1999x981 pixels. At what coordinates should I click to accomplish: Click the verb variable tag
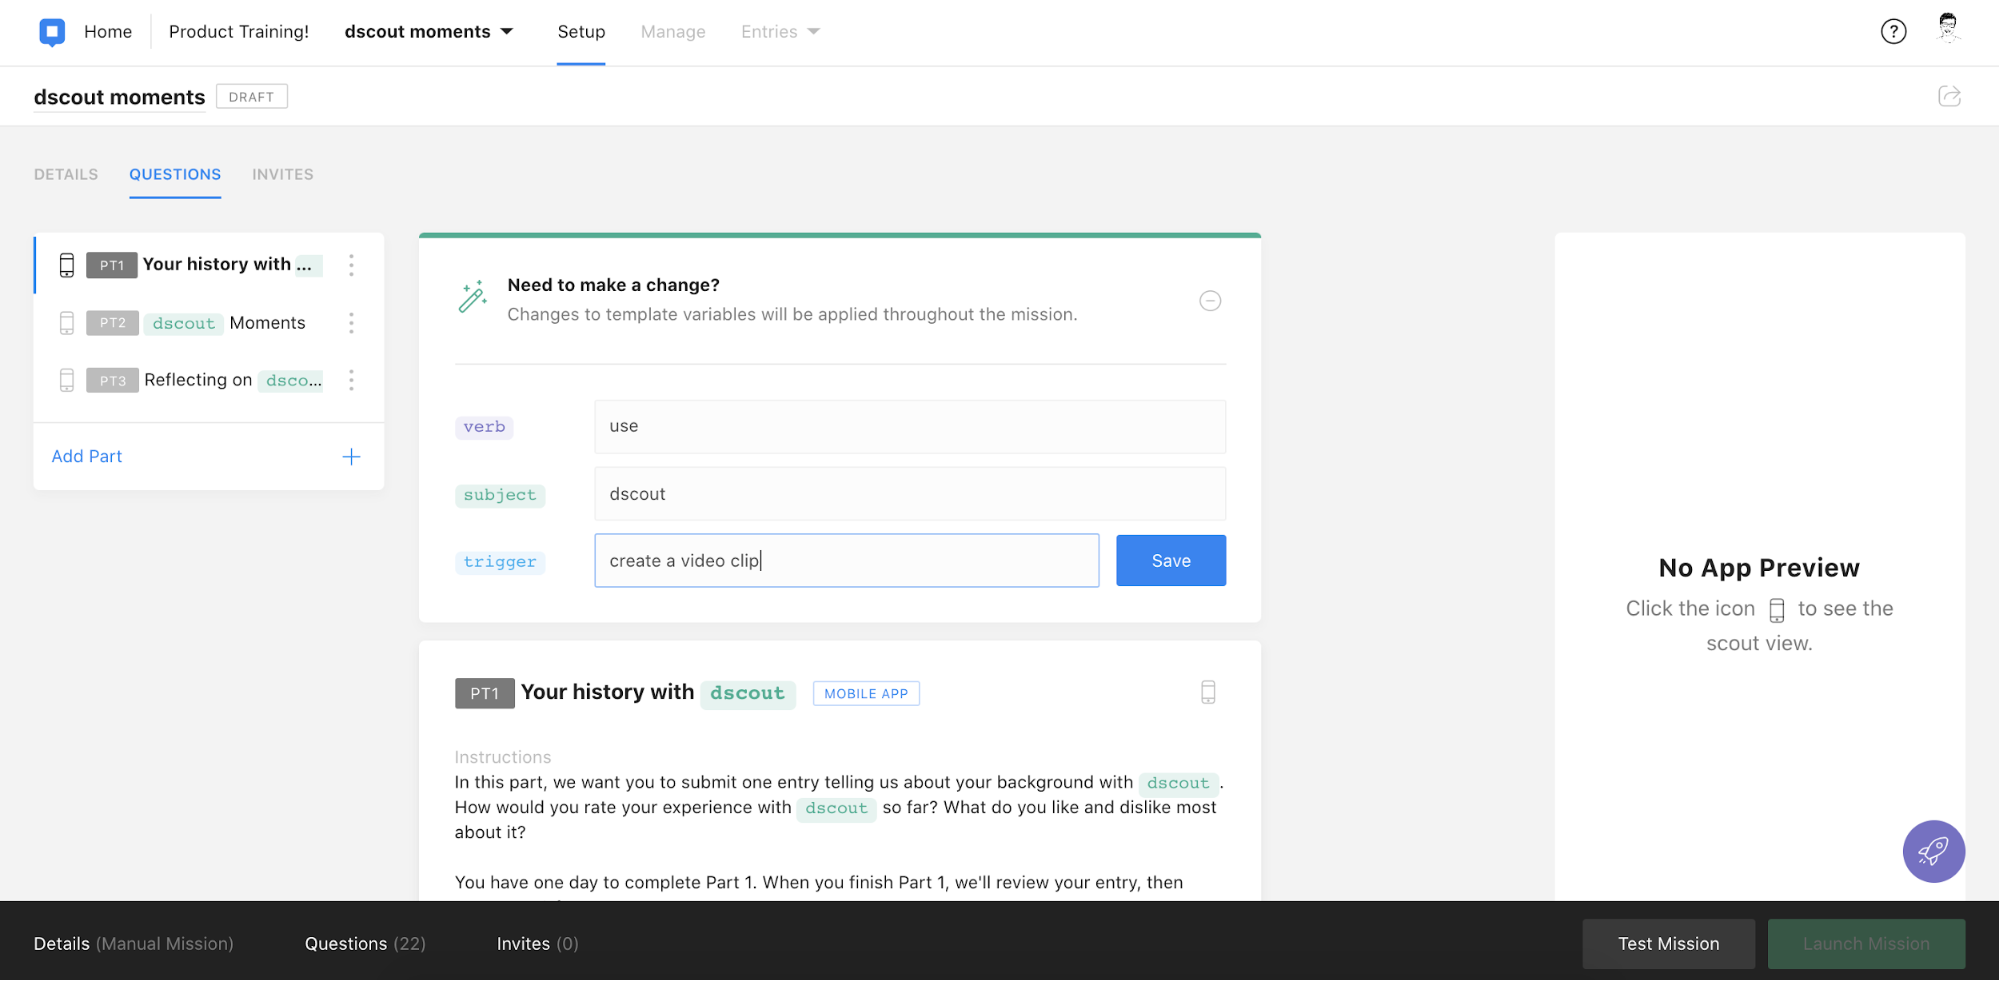pos(484,427)
